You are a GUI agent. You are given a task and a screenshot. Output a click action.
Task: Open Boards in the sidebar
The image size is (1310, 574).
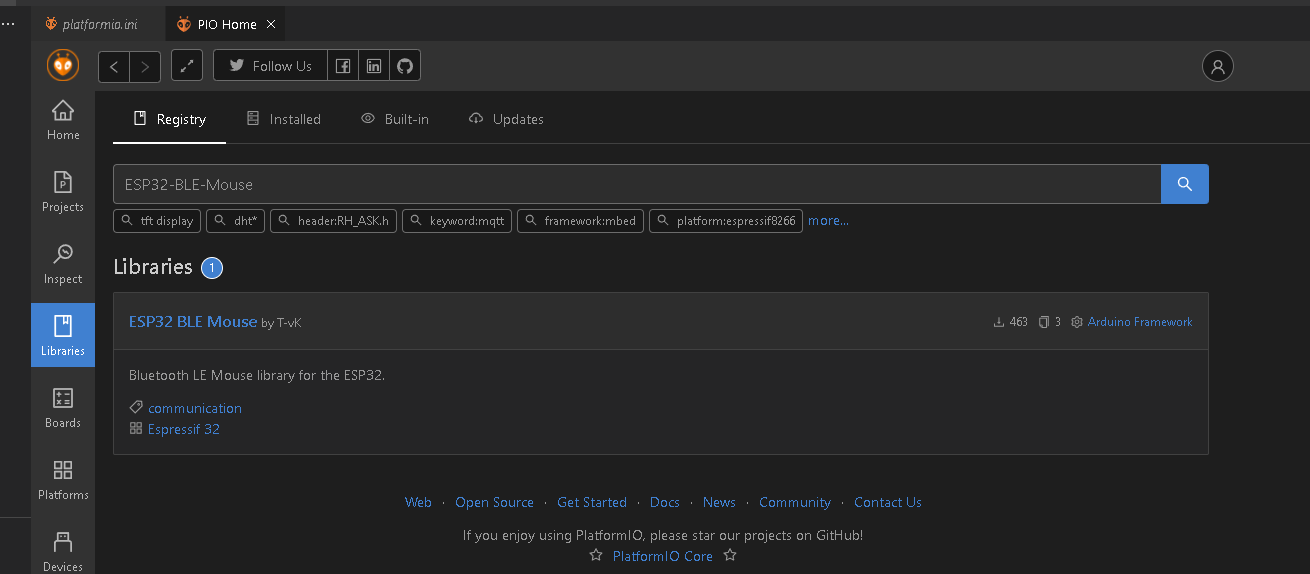[x=63, y=408]
